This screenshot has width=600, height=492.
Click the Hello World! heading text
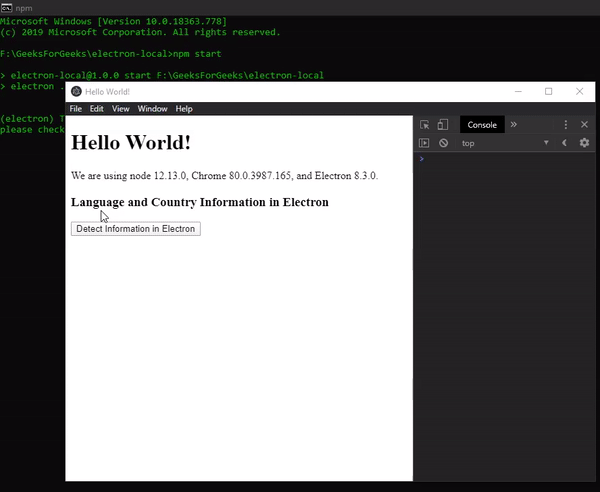tap(131, 143)
